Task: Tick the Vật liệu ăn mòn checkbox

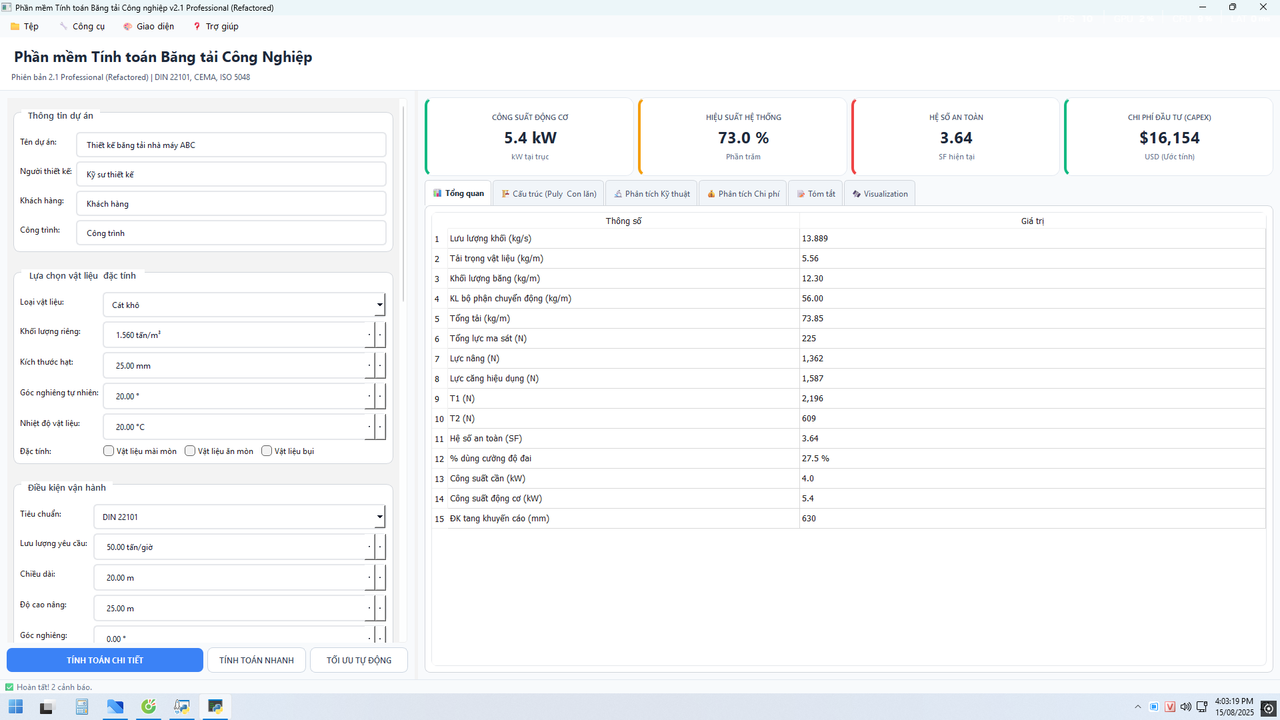Action: click(x=190, y=451)
